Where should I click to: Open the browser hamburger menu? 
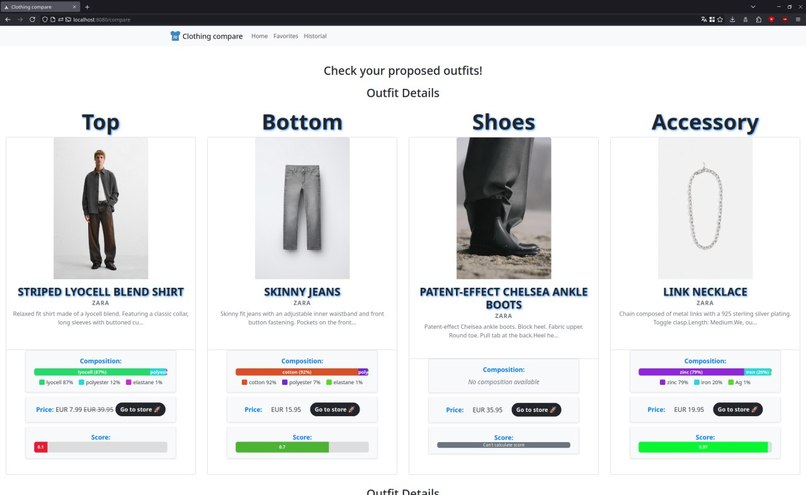pos(798,20)
